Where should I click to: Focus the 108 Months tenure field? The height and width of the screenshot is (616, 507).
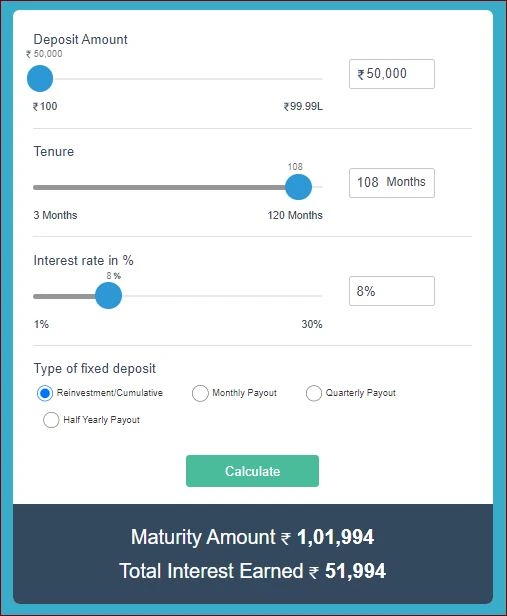[392, 183]
